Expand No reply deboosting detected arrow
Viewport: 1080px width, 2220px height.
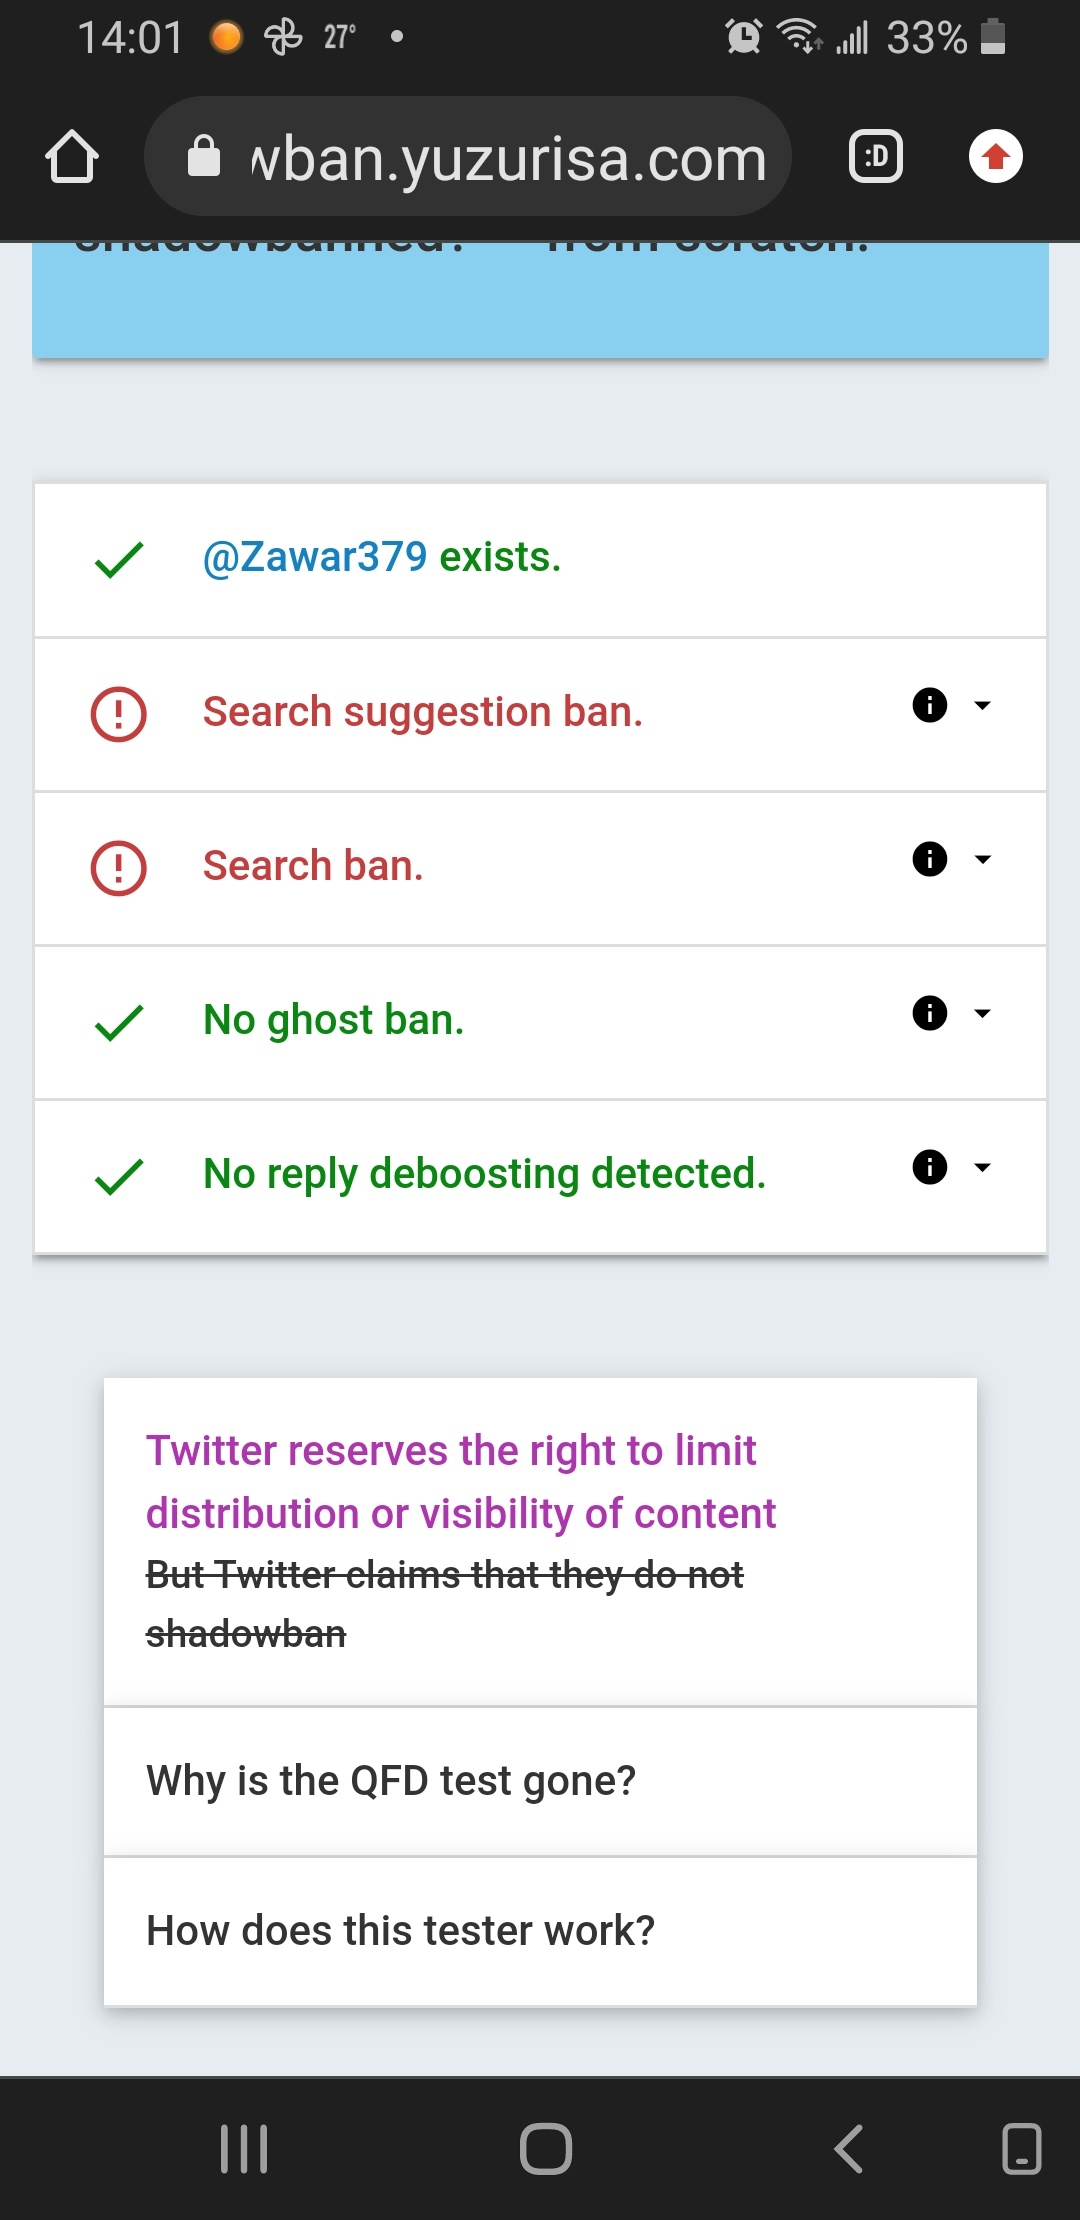tap(983, 1168)
